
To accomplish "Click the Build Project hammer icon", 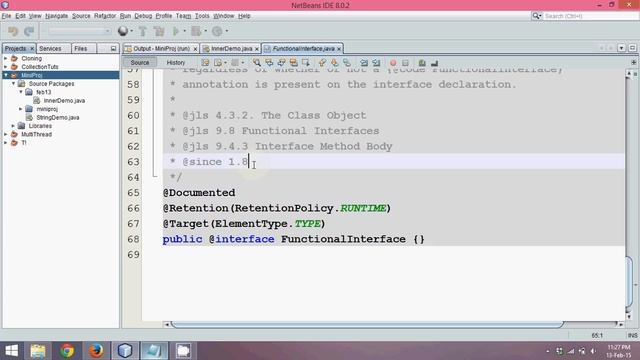I will (x=143, y=31).
